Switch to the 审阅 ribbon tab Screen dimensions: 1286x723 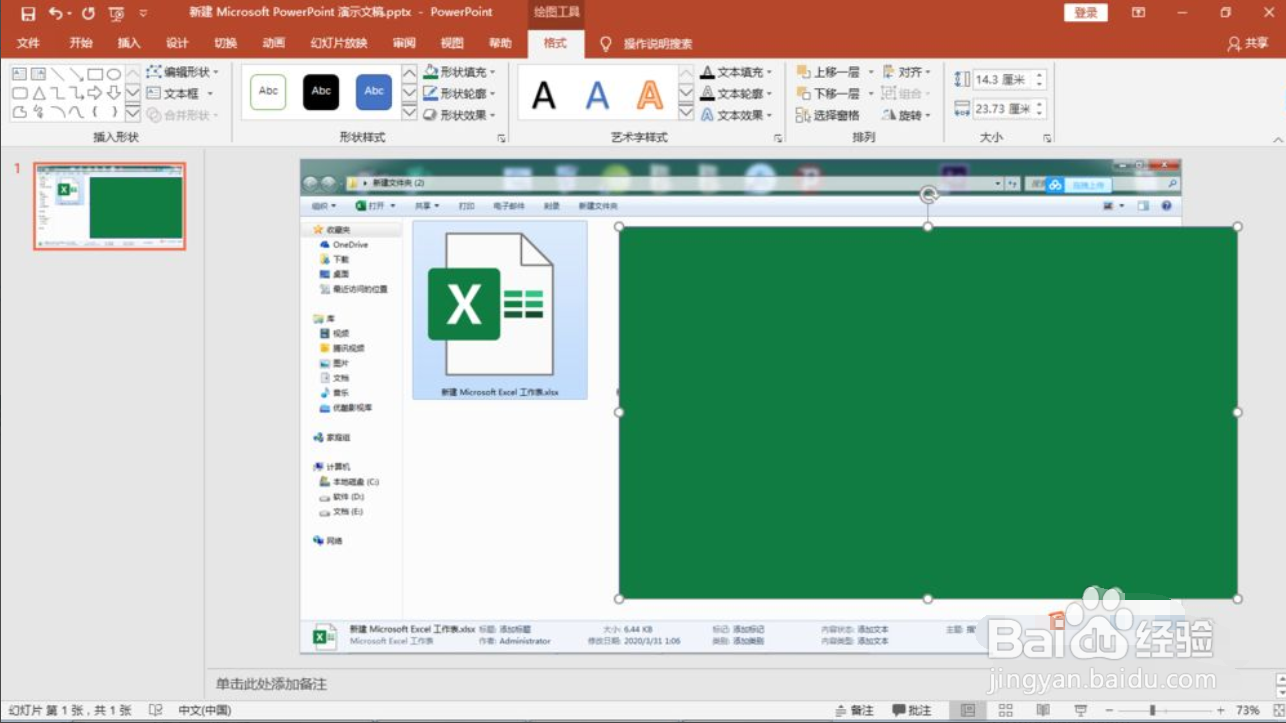tap(404, 43)
